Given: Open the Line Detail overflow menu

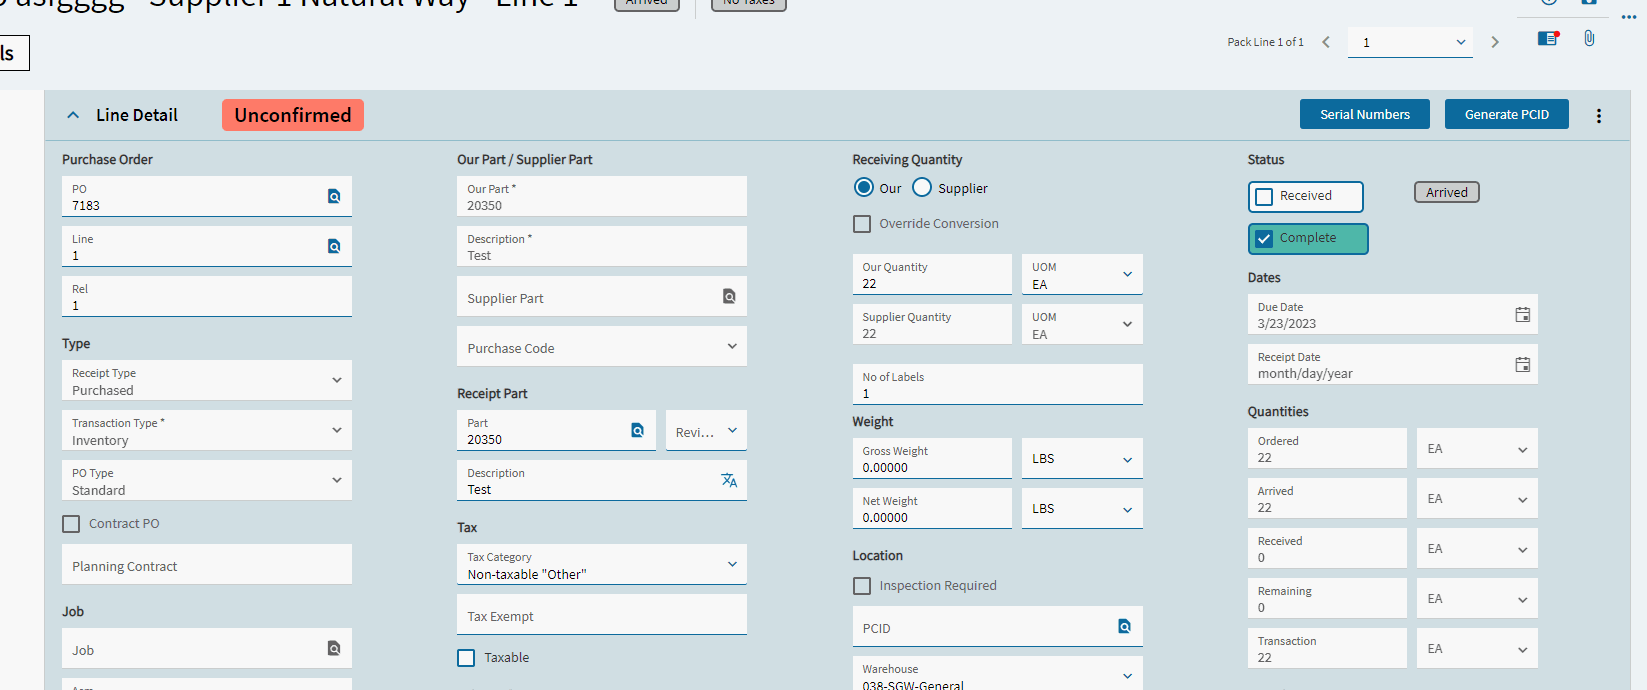Looking at the screenshot, I should click(1599, 116).
